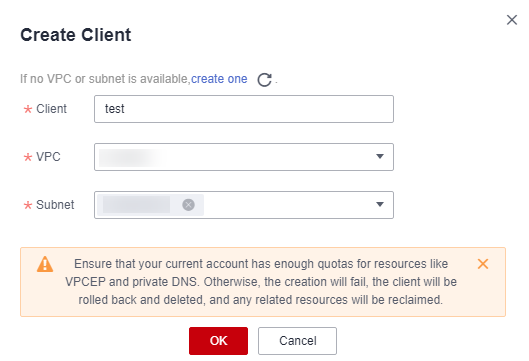
Task: Dismiss the orange quota warning banner
Action: click(x=483, y=264)
